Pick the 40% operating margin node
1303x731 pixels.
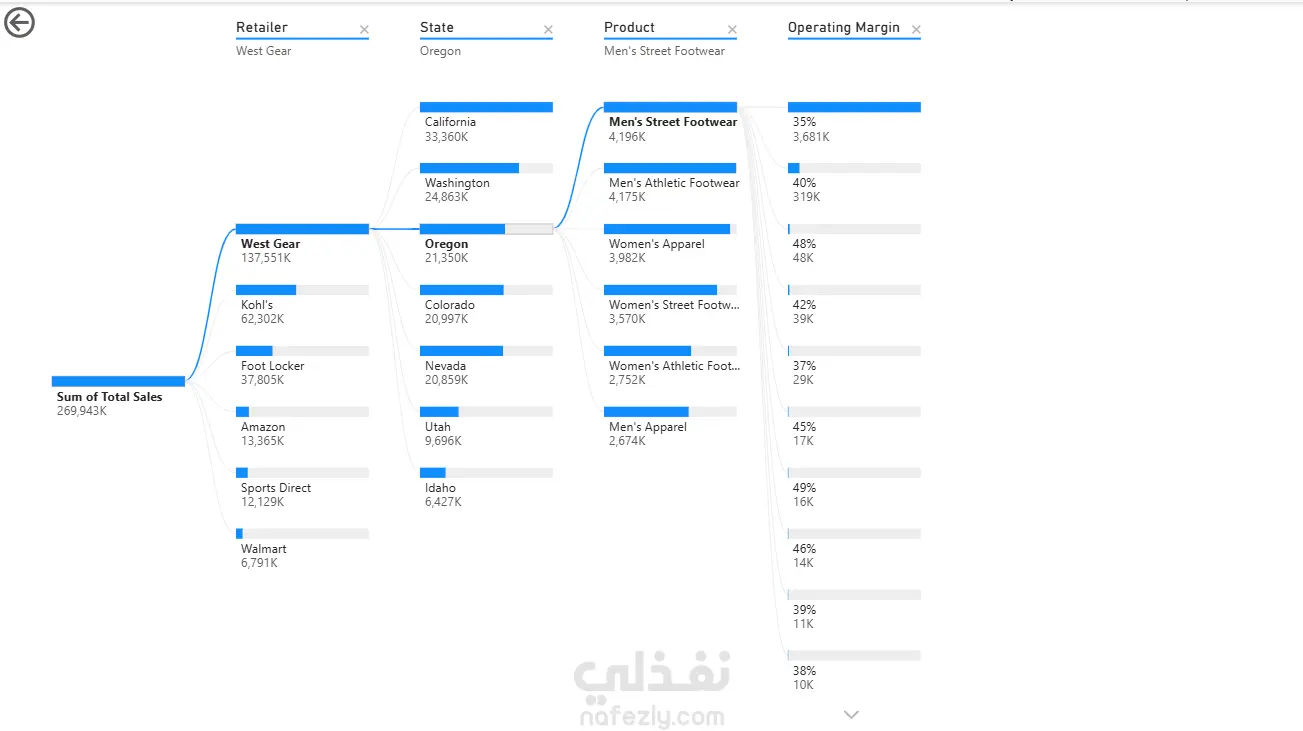click(854, 168)
